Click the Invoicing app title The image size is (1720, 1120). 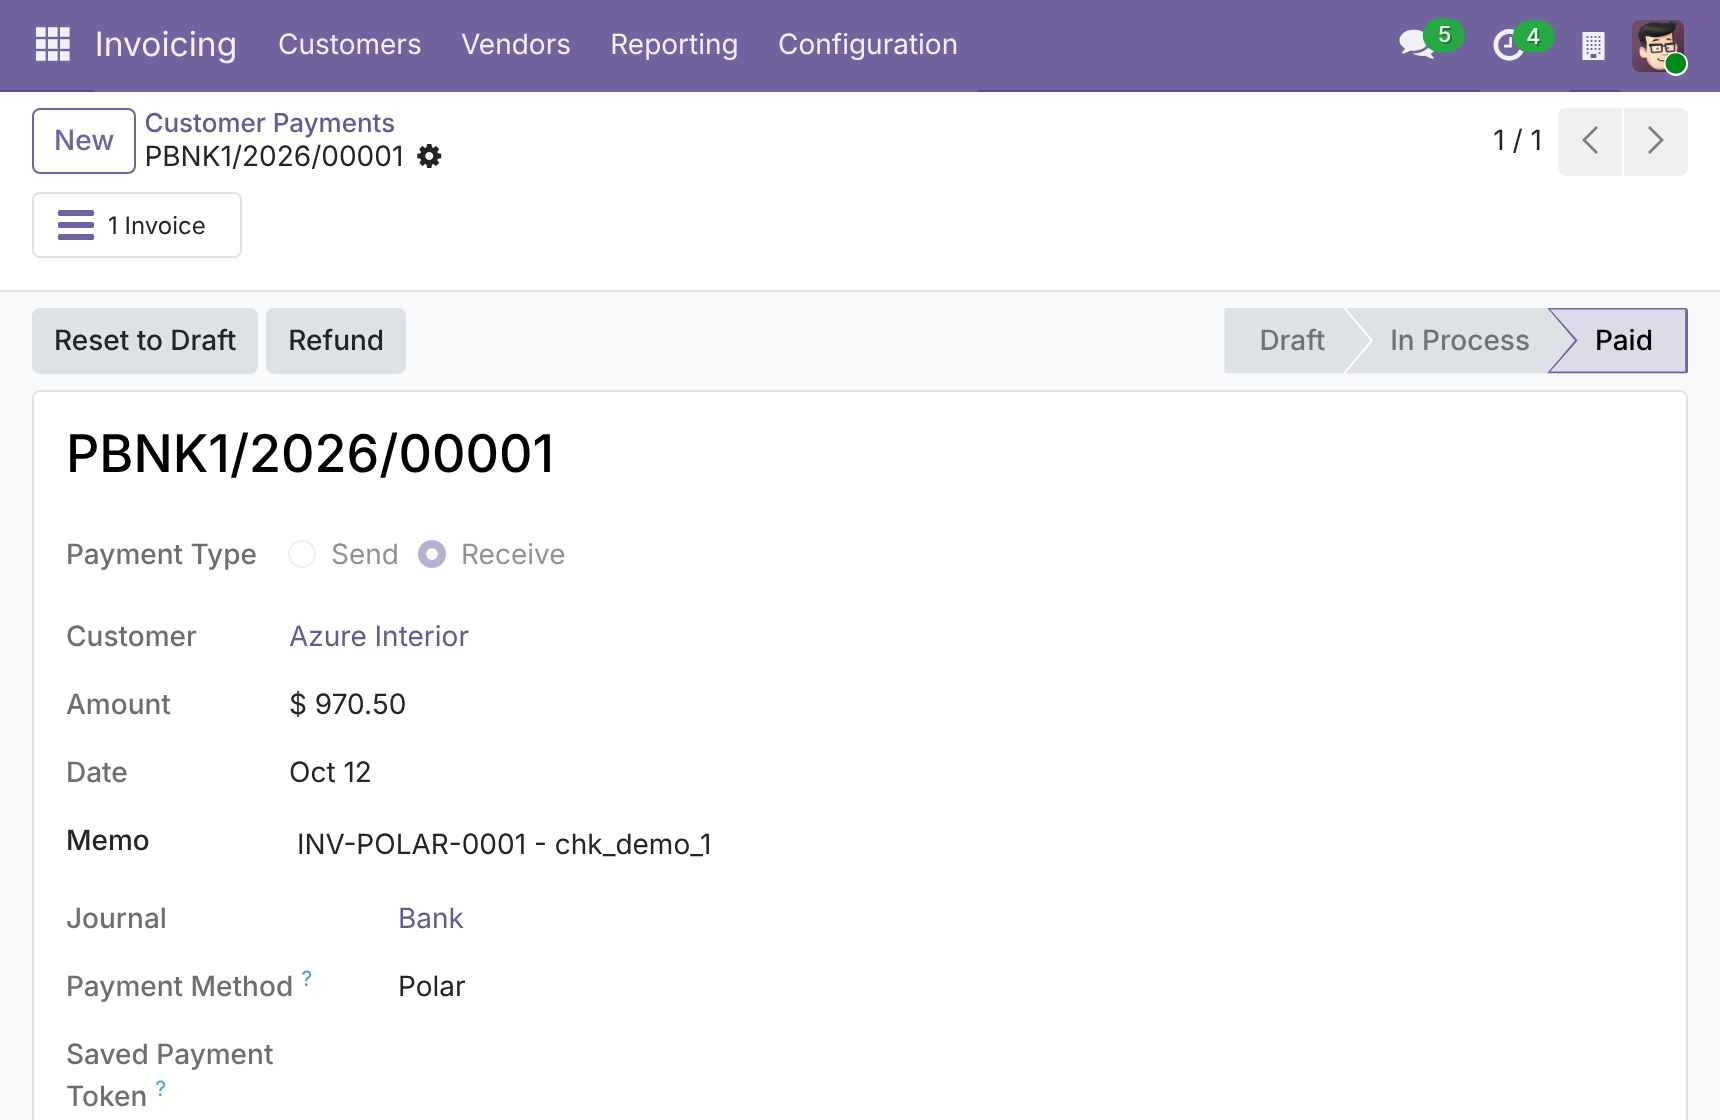click(166, 44)
